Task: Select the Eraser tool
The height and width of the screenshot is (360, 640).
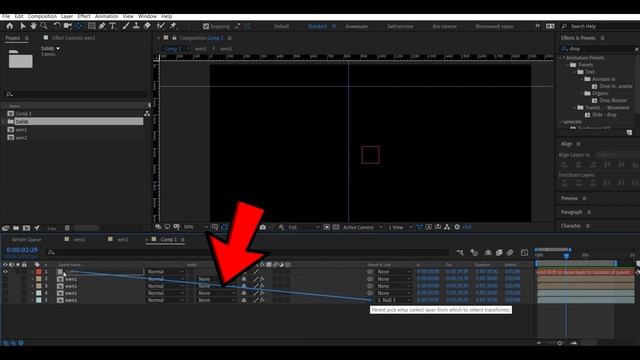Action: point(147,26)
